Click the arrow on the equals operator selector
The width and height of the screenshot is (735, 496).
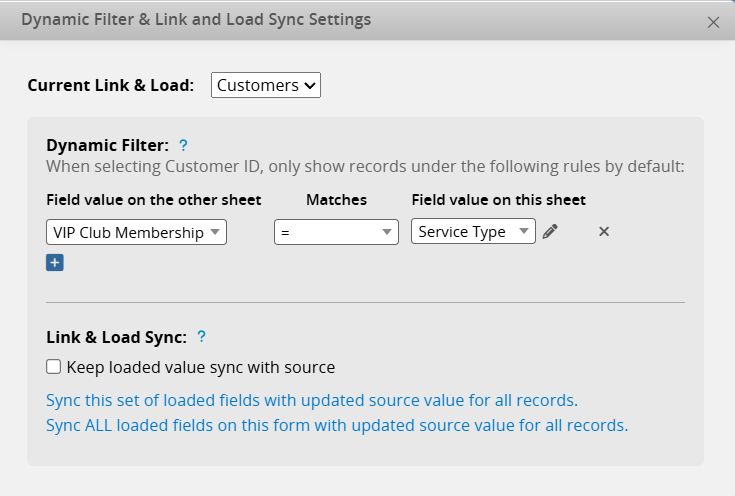(x=388, y=233)
